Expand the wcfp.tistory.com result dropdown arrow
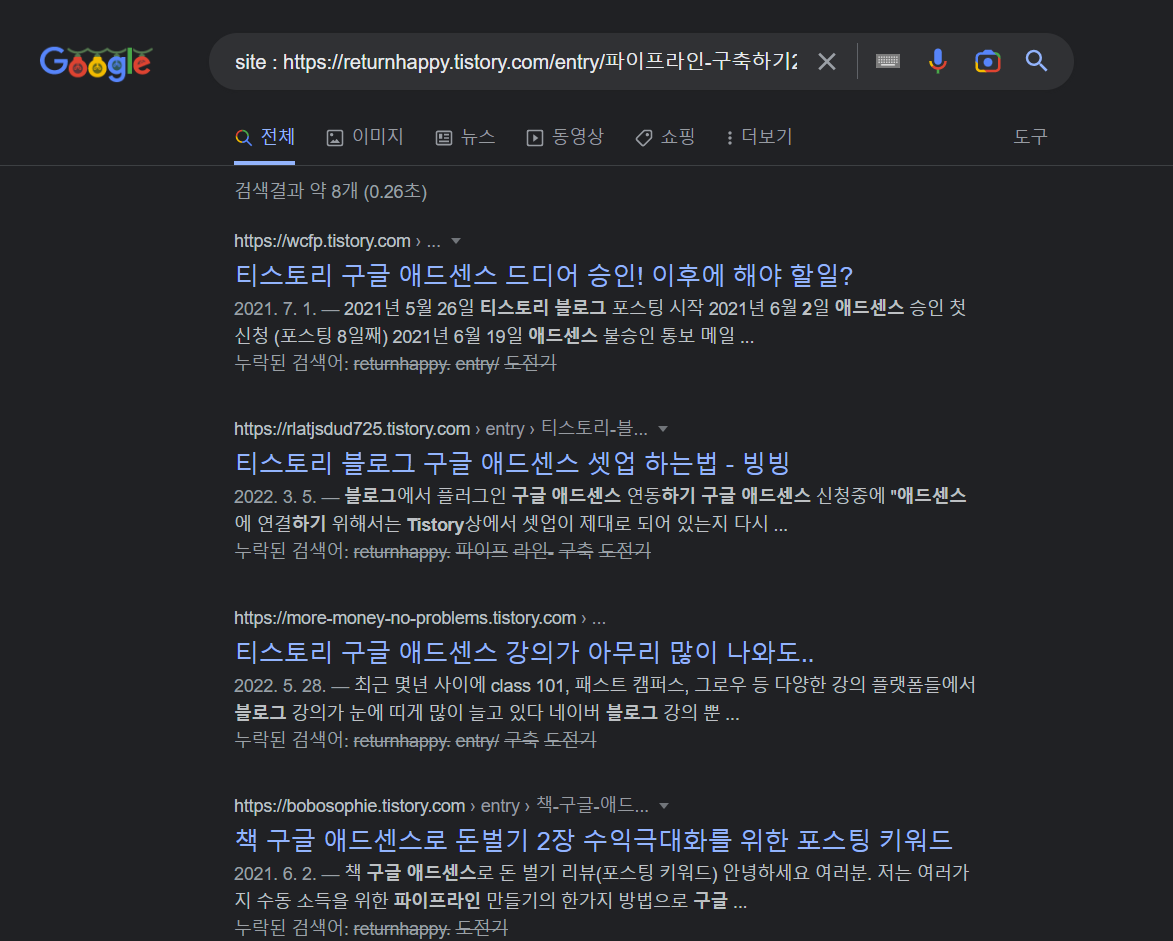1173x941 pixels. [456, 241]
